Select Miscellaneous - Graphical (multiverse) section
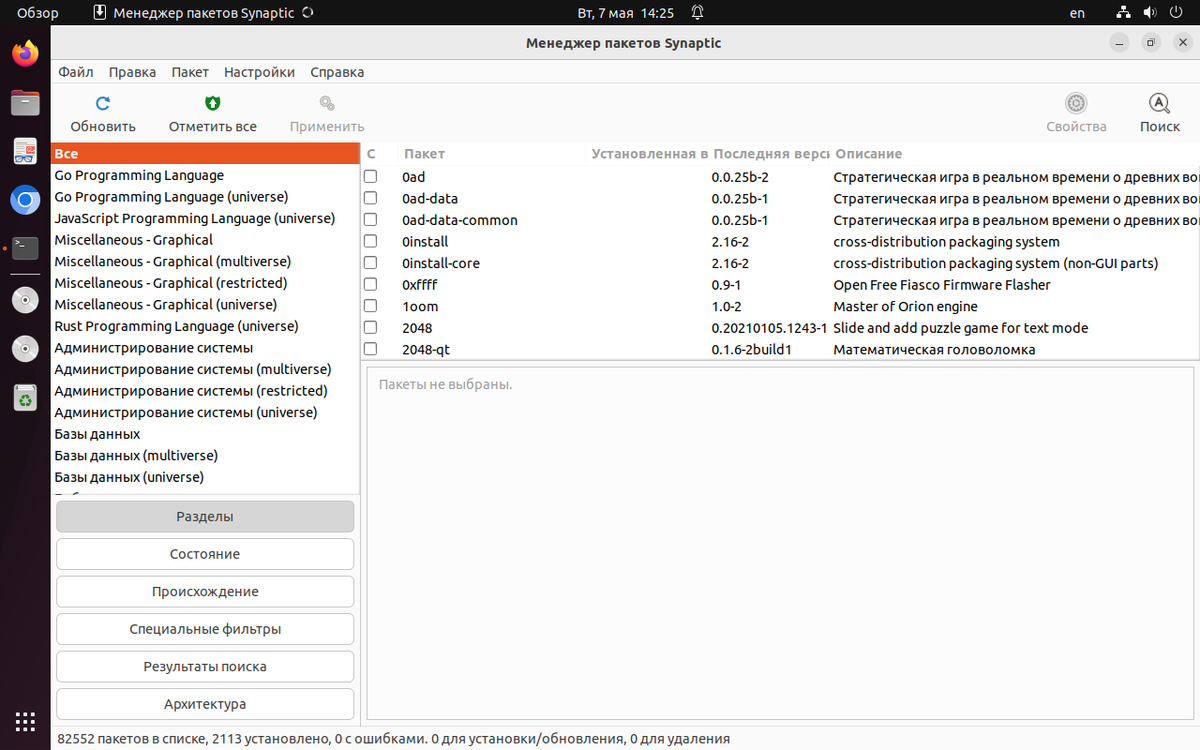The width and height of the screenshot is (1200, 750). coord(205,262)
